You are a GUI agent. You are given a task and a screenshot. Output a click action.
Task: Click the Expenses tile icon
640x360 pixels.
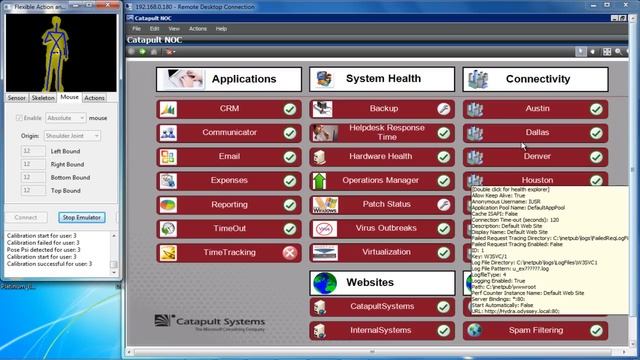click(x=168, y=181)
